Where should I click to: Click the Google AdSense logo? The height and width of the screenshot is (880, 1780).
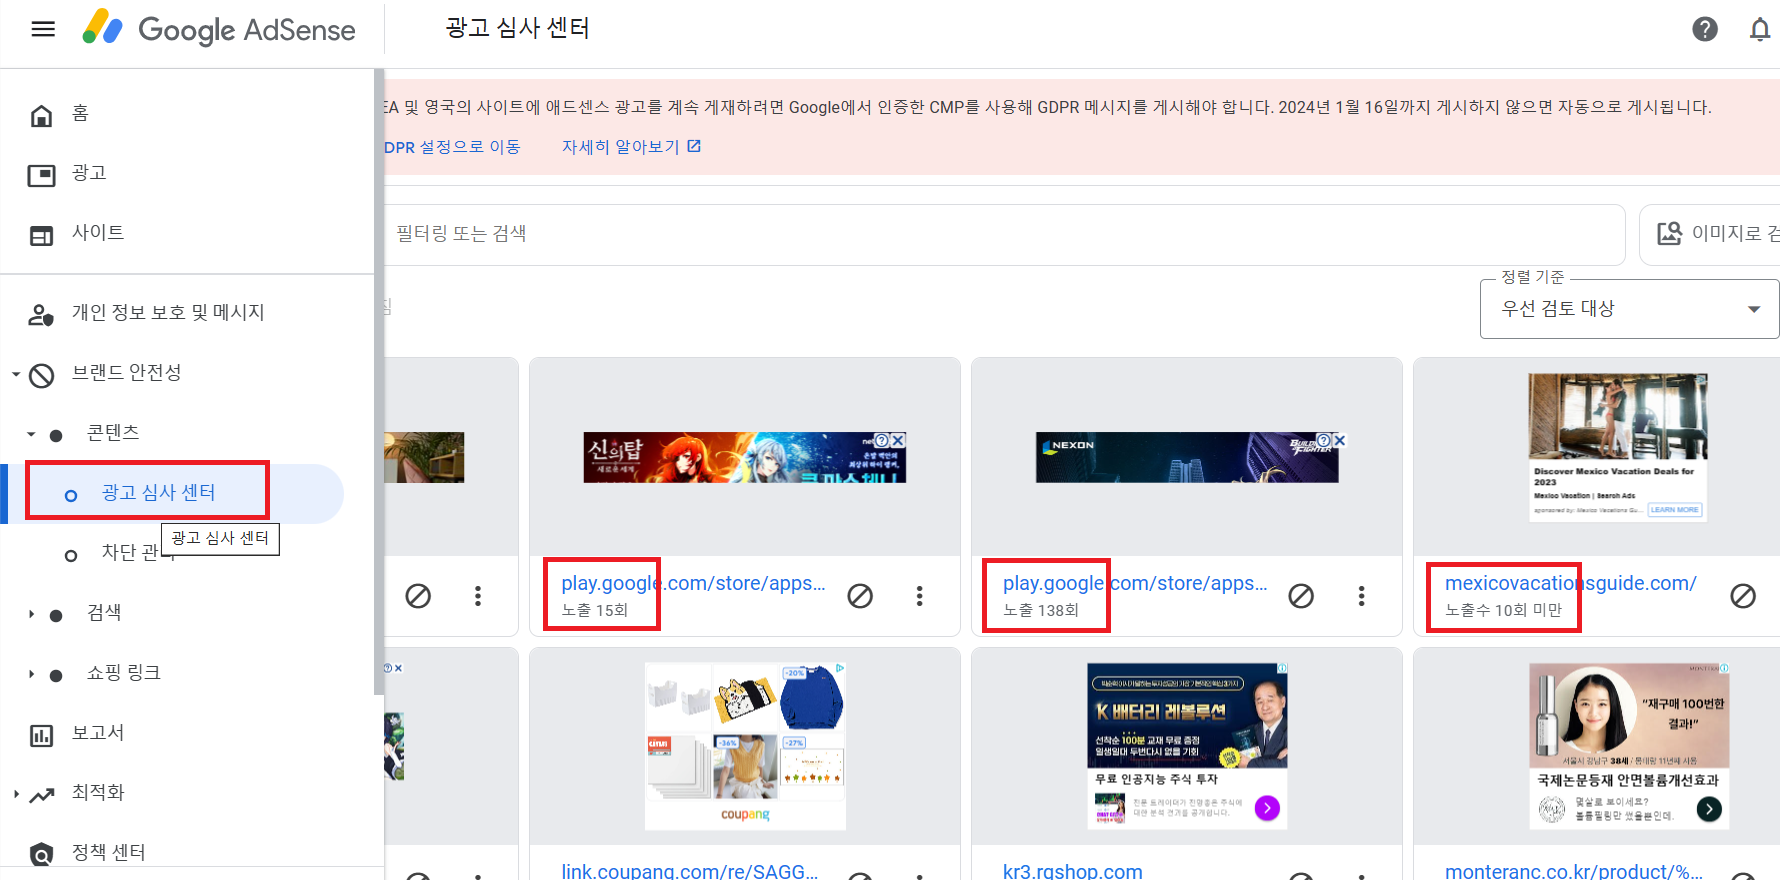point(219,29)
